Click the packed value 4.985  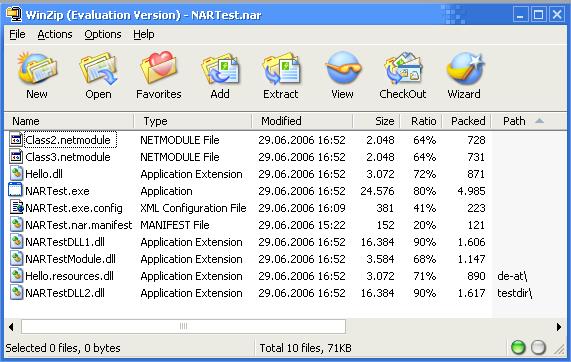click(471, 191)
